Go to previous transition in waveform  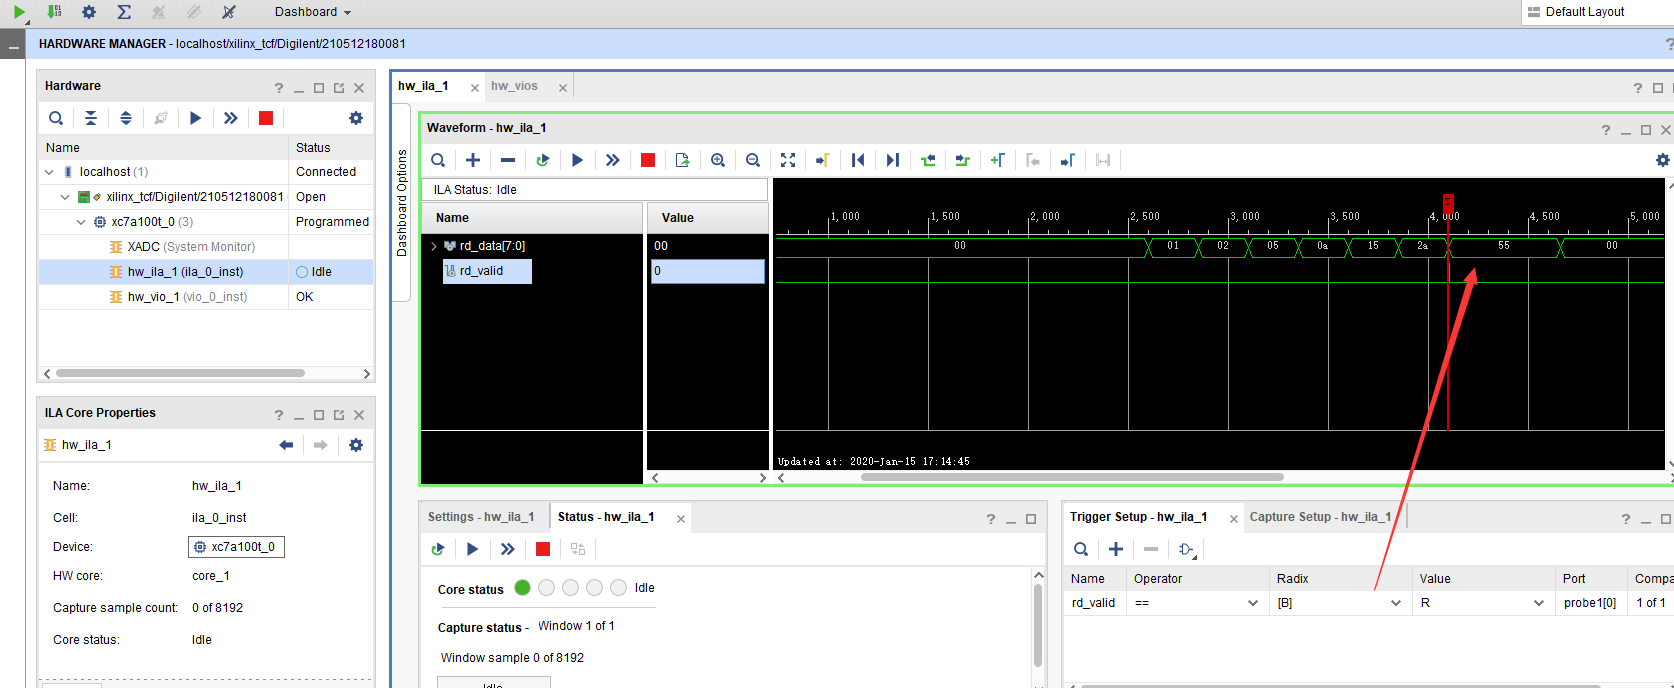[x=928, y=160]
